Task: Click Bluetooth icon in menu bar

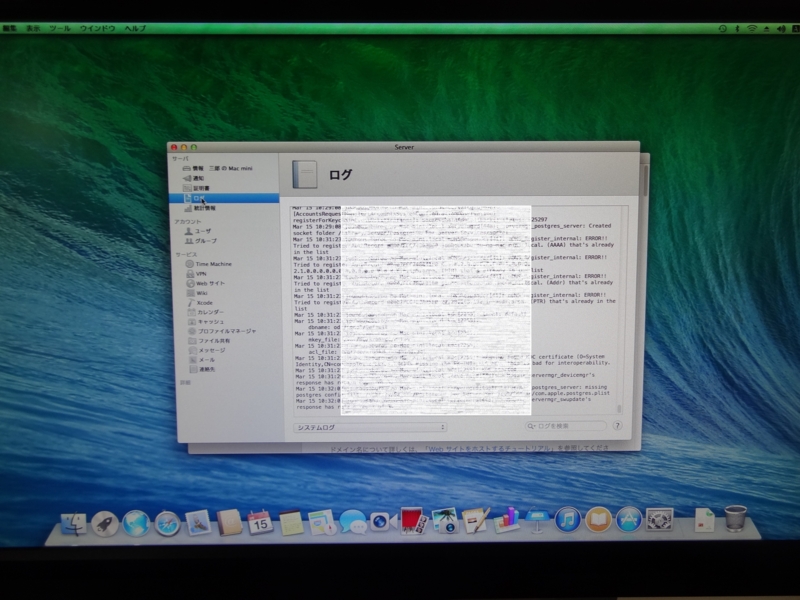Action: [x=737, y=29]
